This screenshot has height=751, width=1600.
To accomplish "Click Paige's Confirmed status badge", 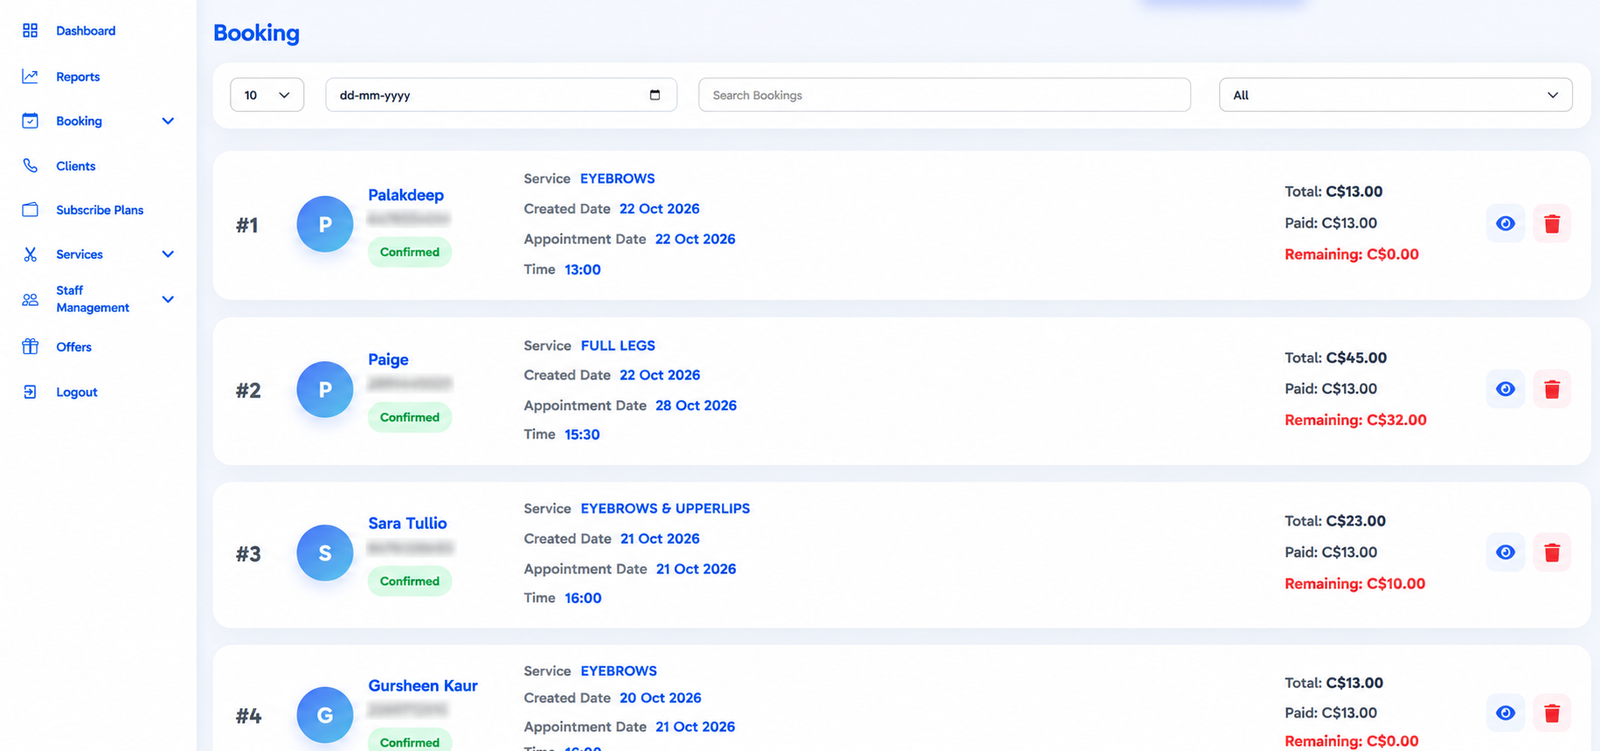I will (x=410, y=417).
